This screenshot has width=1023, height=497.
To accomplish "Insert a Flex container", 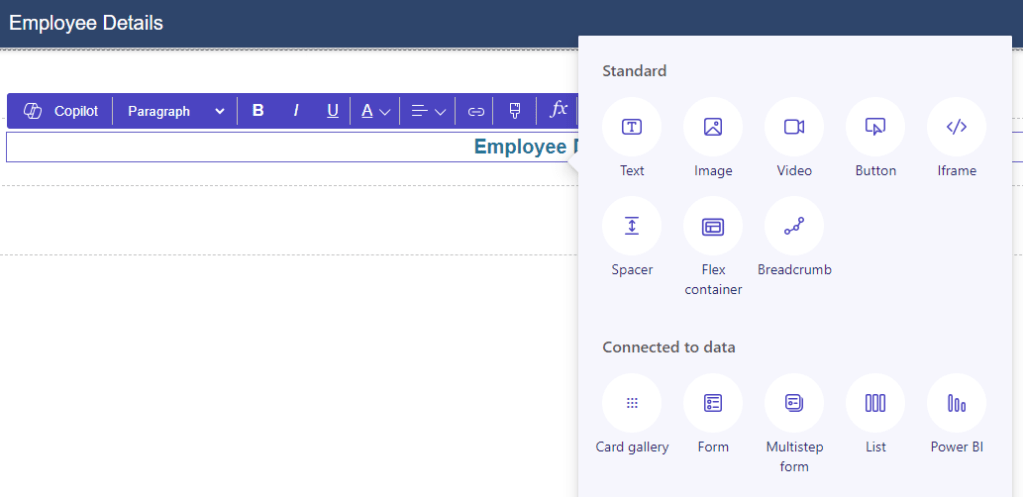I will [x=713, y=226].
